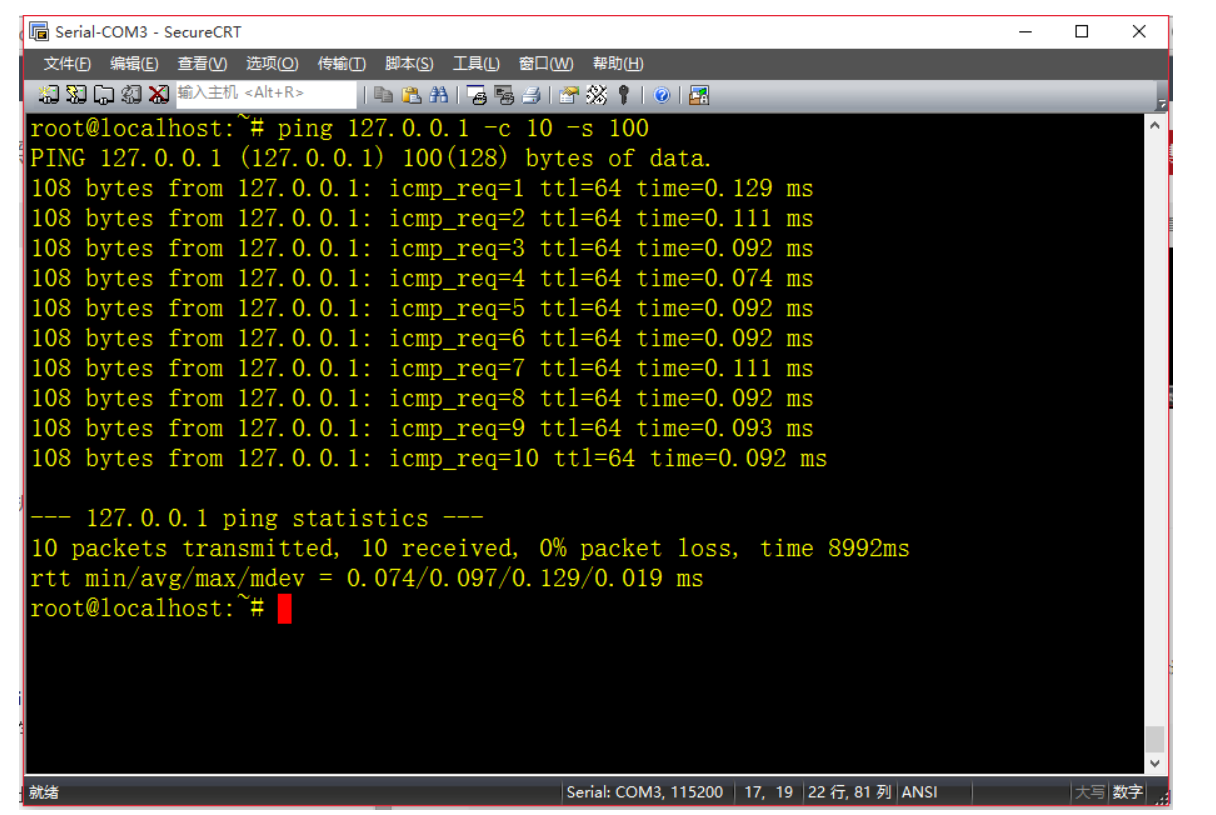Click the Connect toolbar icon

point(49,95)
